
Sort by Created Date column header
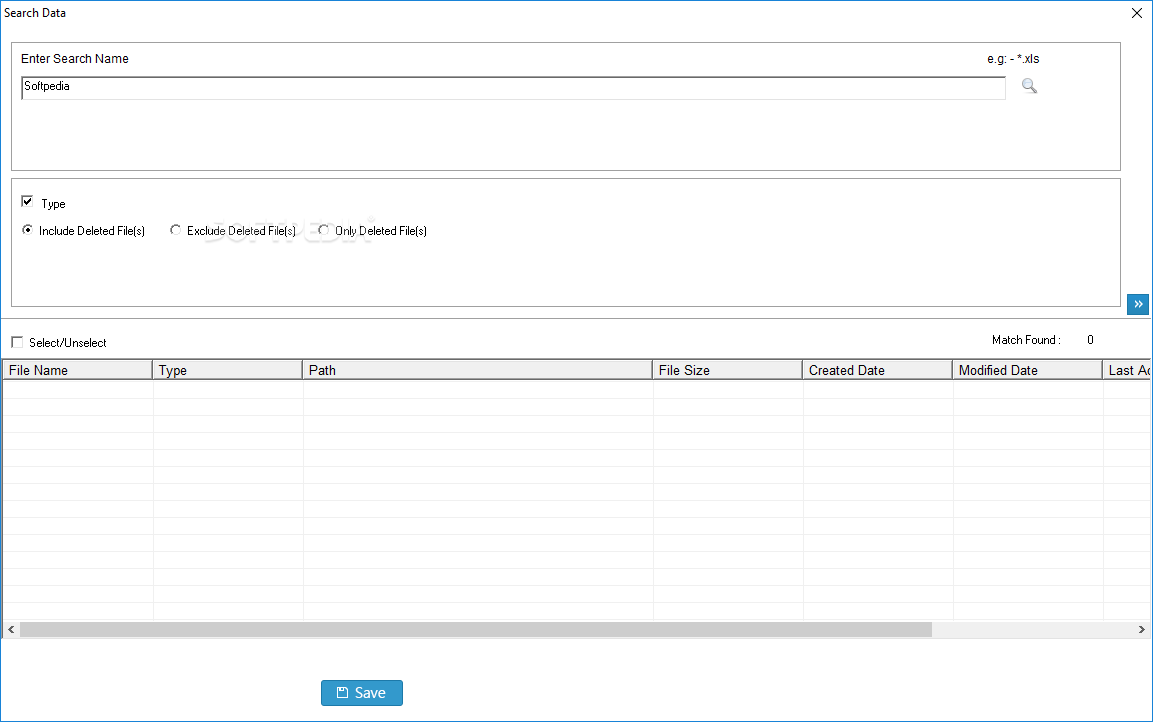[x=877, y=370]
